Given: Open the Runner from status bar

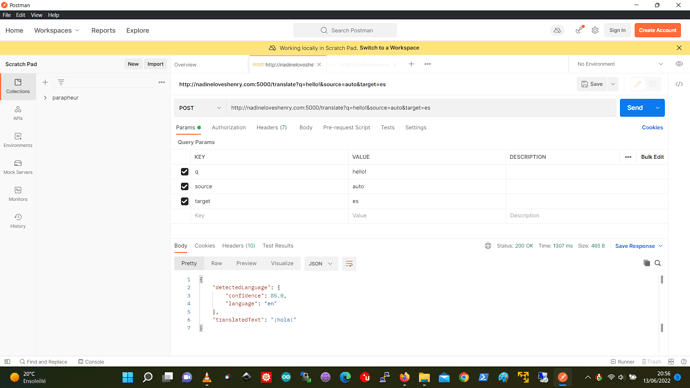Looking at the screenshot, I should 622,362.
